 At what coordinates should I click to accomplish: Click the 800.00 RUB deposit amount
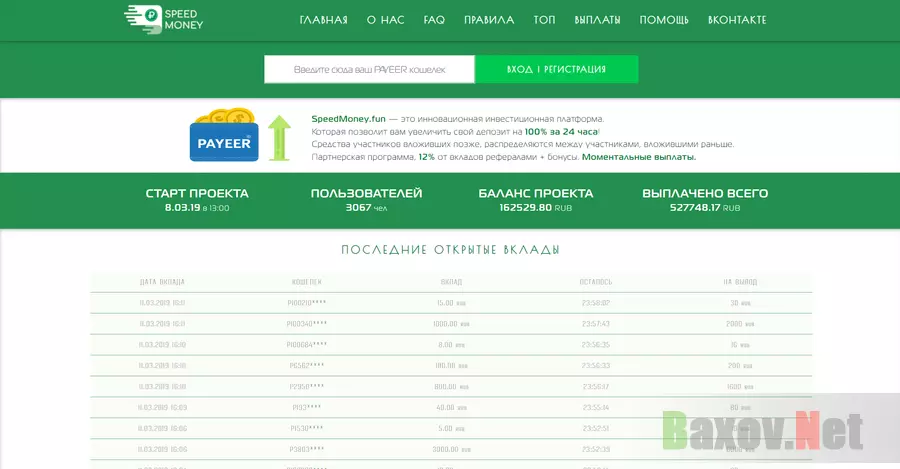point(451,387)
